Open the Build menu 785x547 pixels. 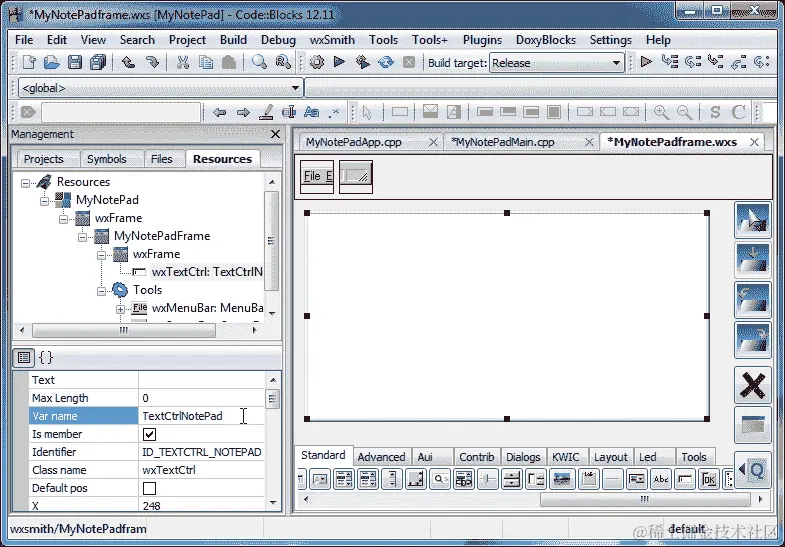click(x=233, y=40)
